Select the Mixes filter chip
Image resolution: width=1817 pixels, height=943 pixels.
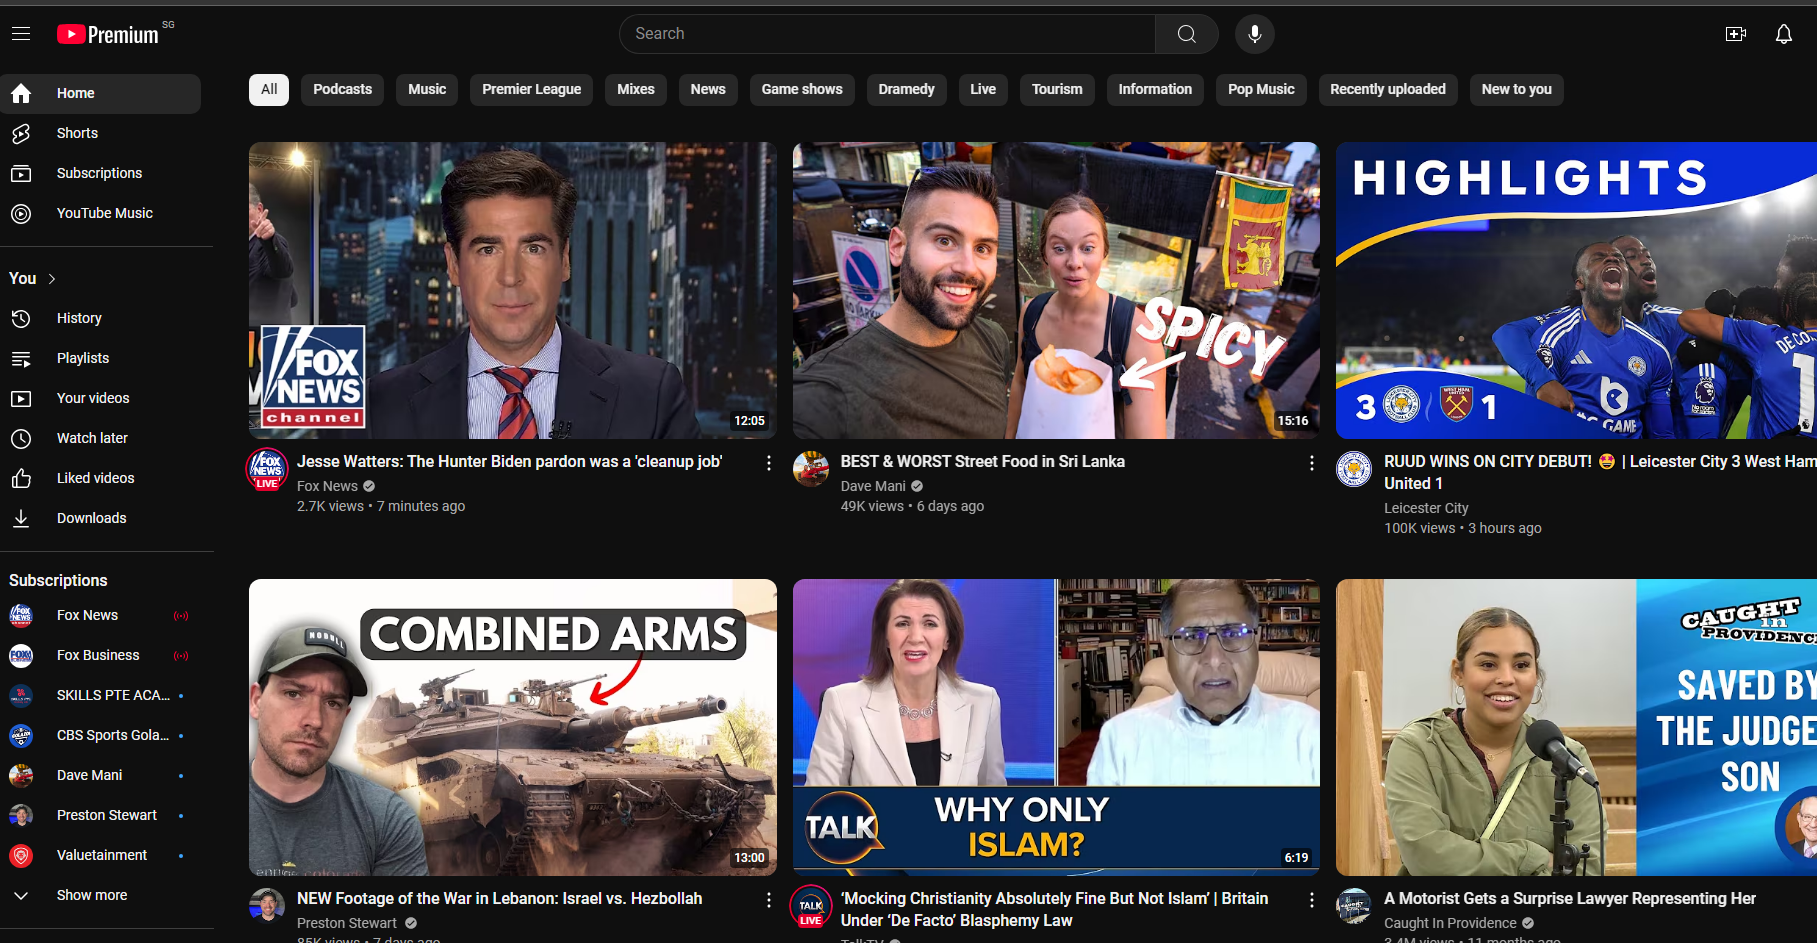pyautogui.click(x=636, y=90)
